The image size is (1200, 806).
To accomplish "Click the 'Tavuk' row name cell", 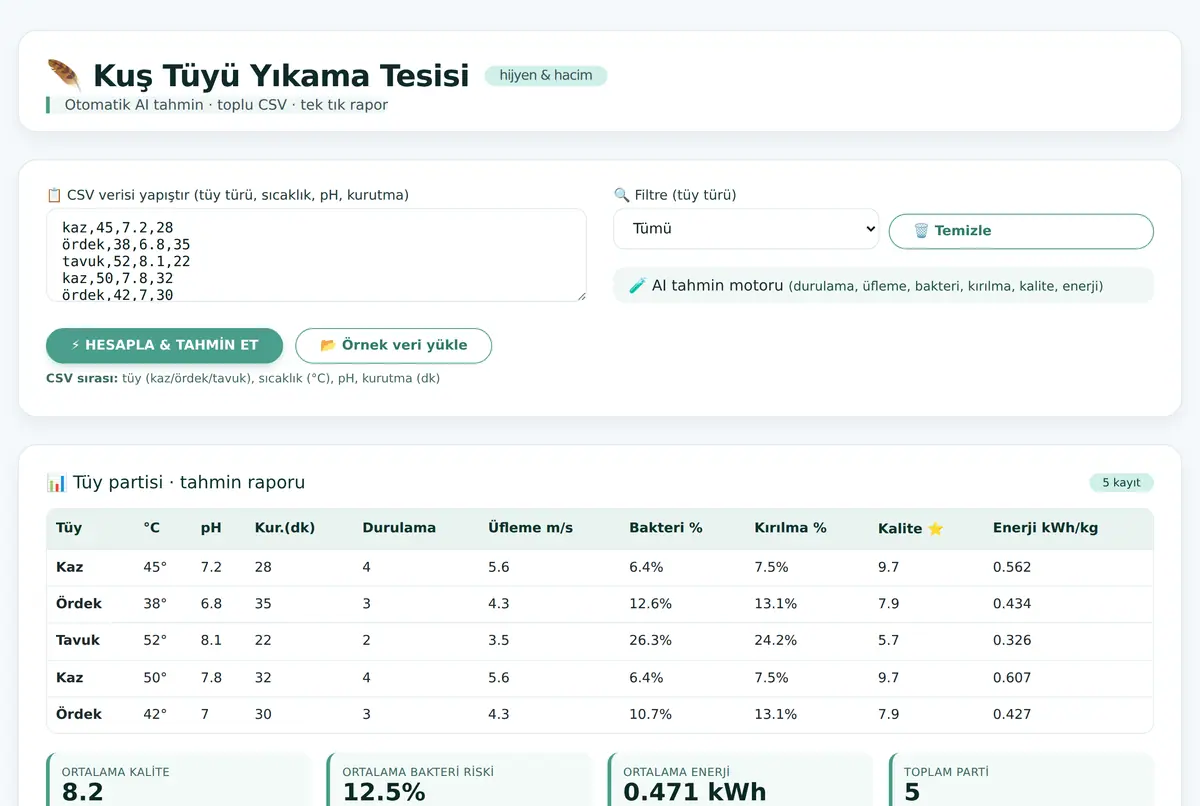I will (x=78, y=640).
